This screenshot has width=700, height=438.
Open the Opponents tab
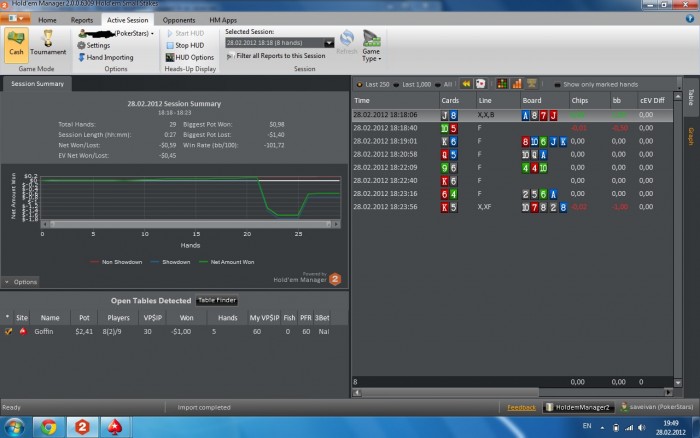[179, 20]
